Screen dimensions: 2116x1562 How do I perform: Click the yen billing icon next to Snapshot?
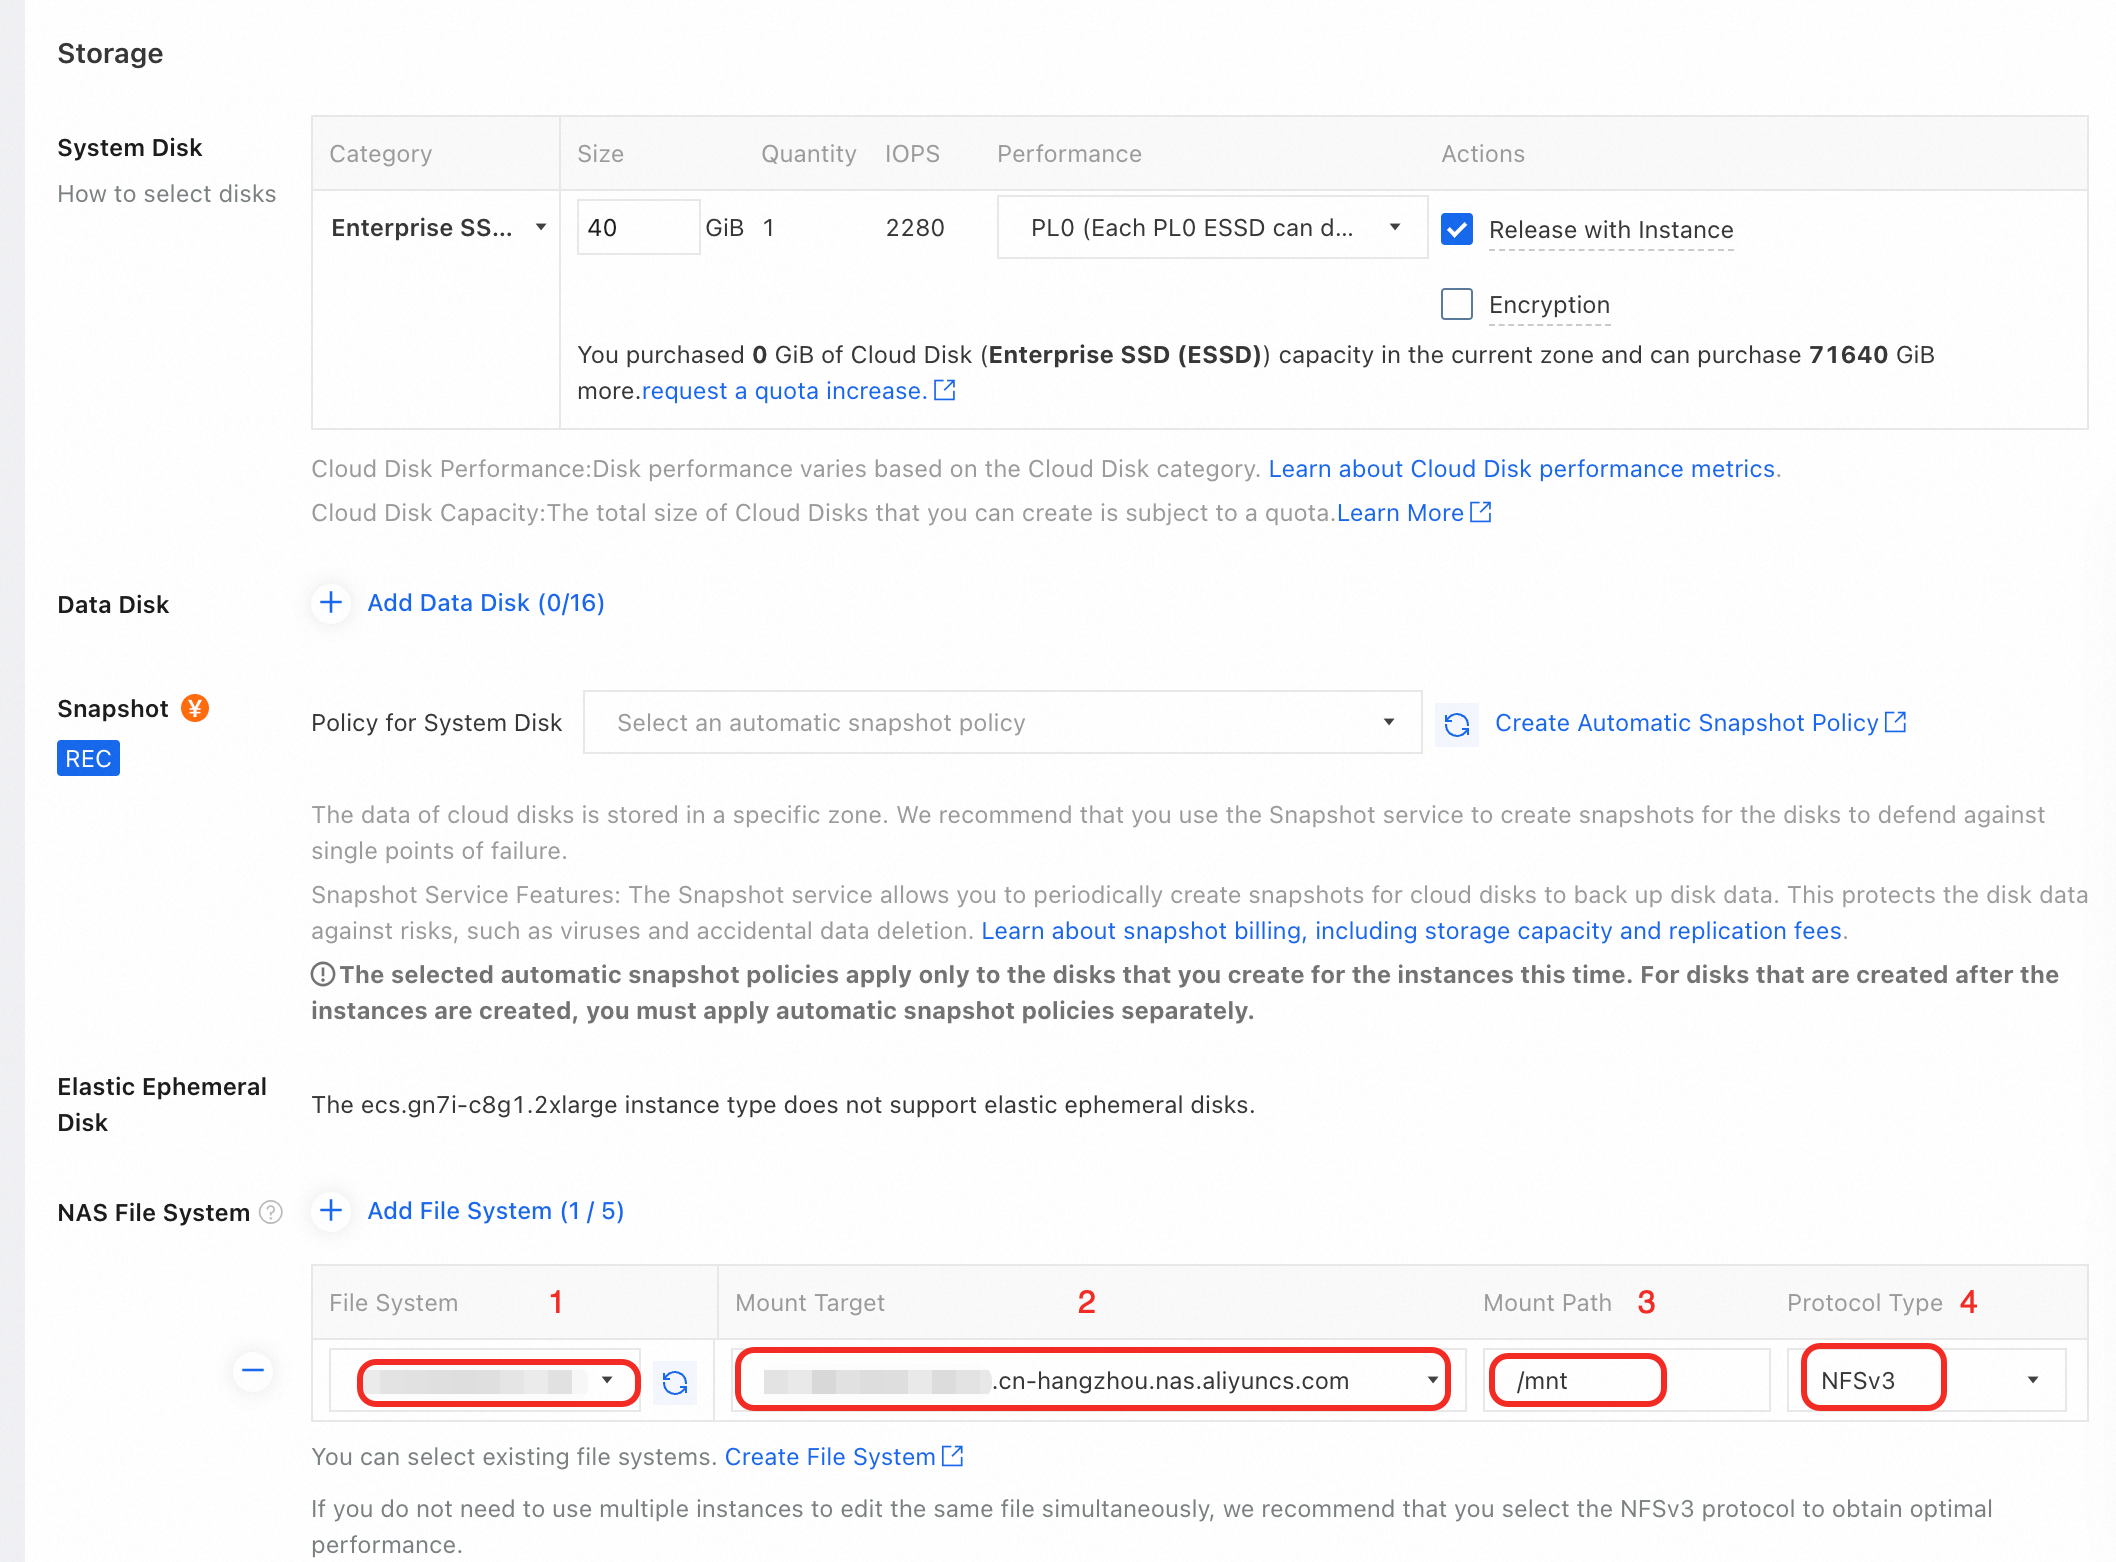click(195, 709)
